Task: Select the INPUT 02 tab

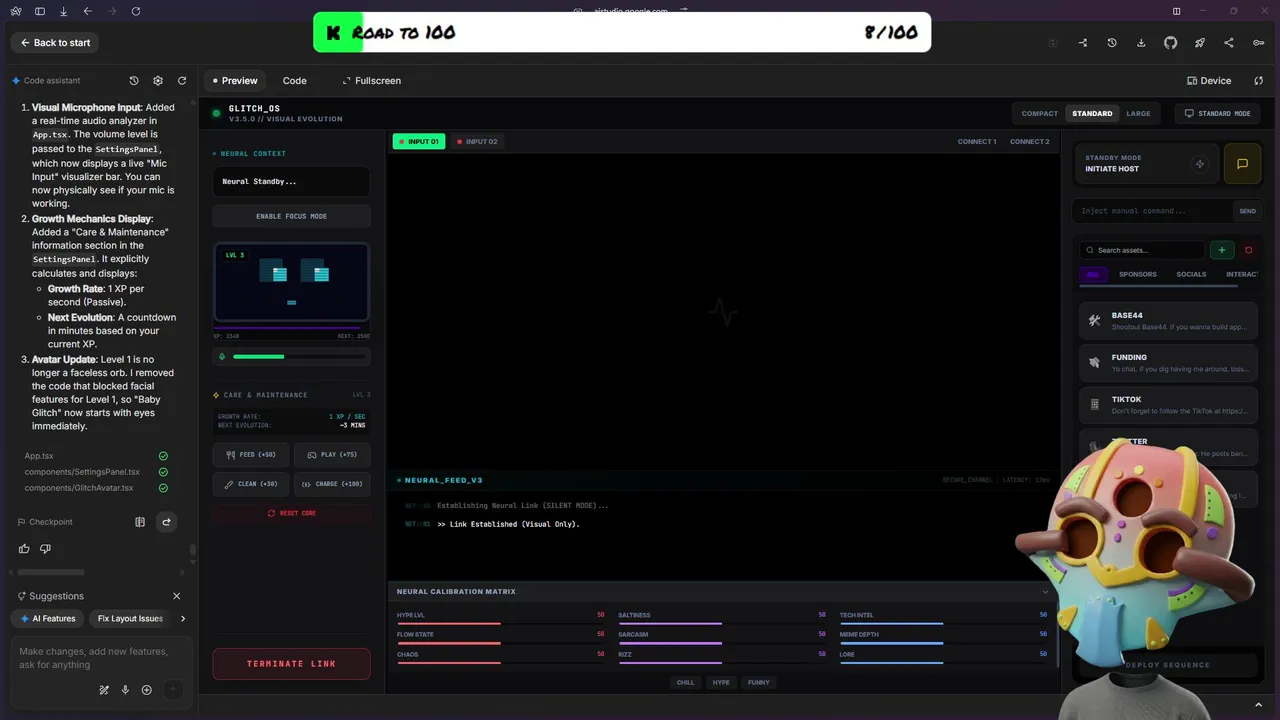Action: coord(477,142)
